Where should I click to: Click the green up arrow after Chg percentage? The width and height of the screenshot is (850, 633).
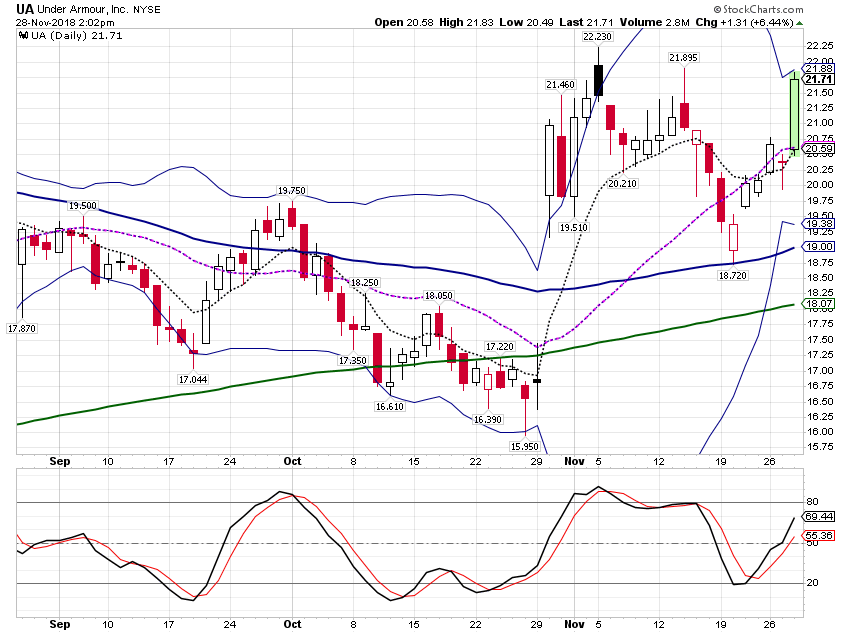pyautogui.click(x=800, y=23)
